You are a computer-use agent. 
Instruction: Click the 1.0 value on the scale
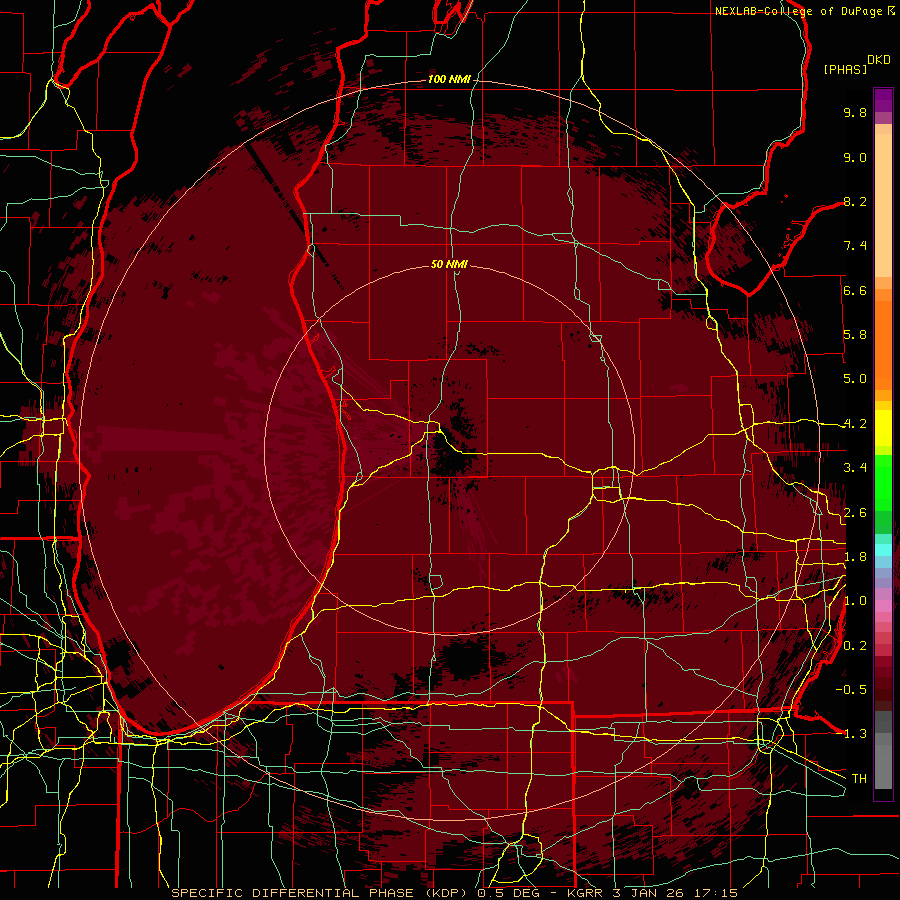click(855, 602)
